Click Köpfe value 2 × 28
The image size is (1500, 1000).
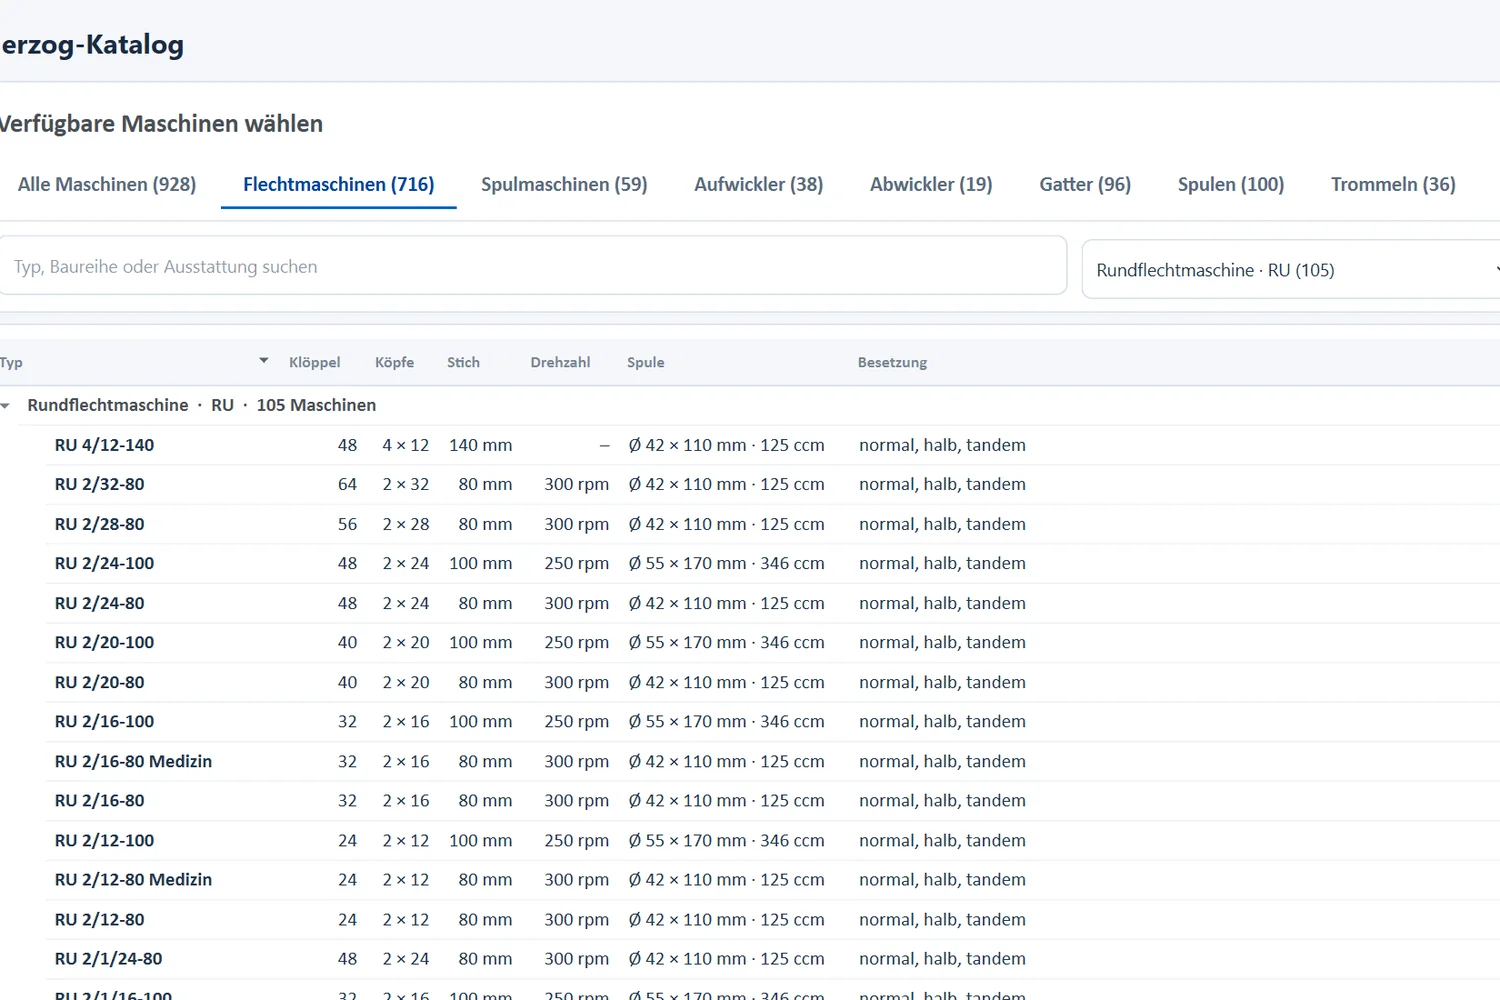pyautogui.click(x=406, y=524)
